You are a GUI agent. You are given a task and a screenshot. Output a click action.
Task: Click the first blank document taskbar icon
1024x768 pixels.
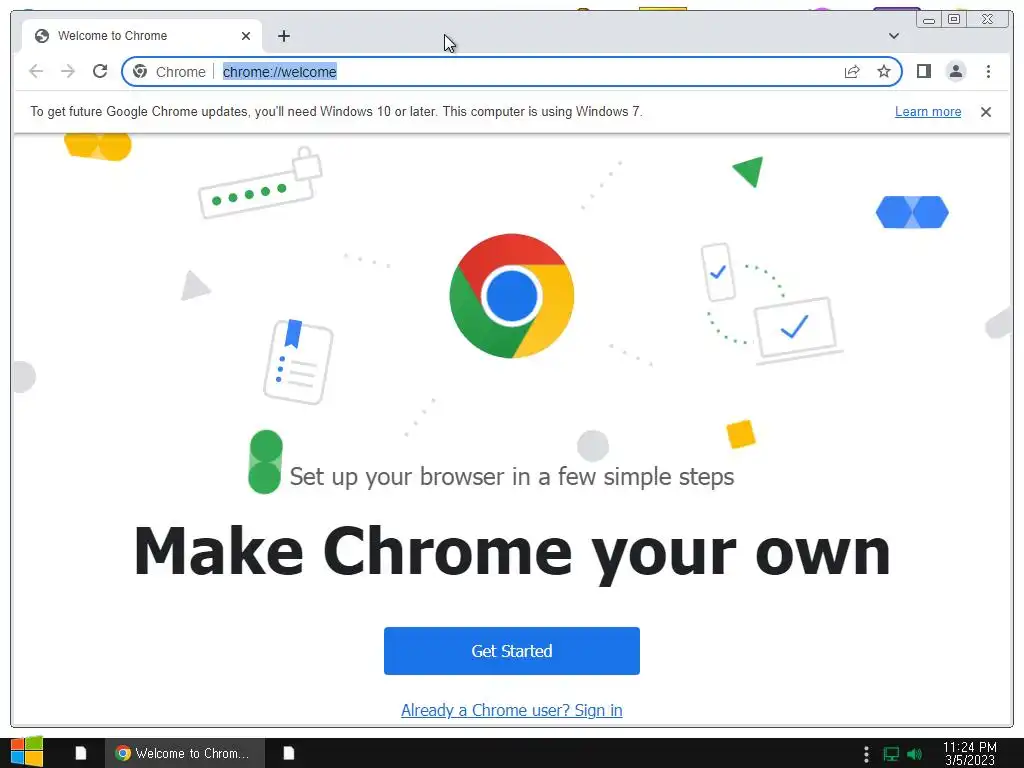[81, 753]
